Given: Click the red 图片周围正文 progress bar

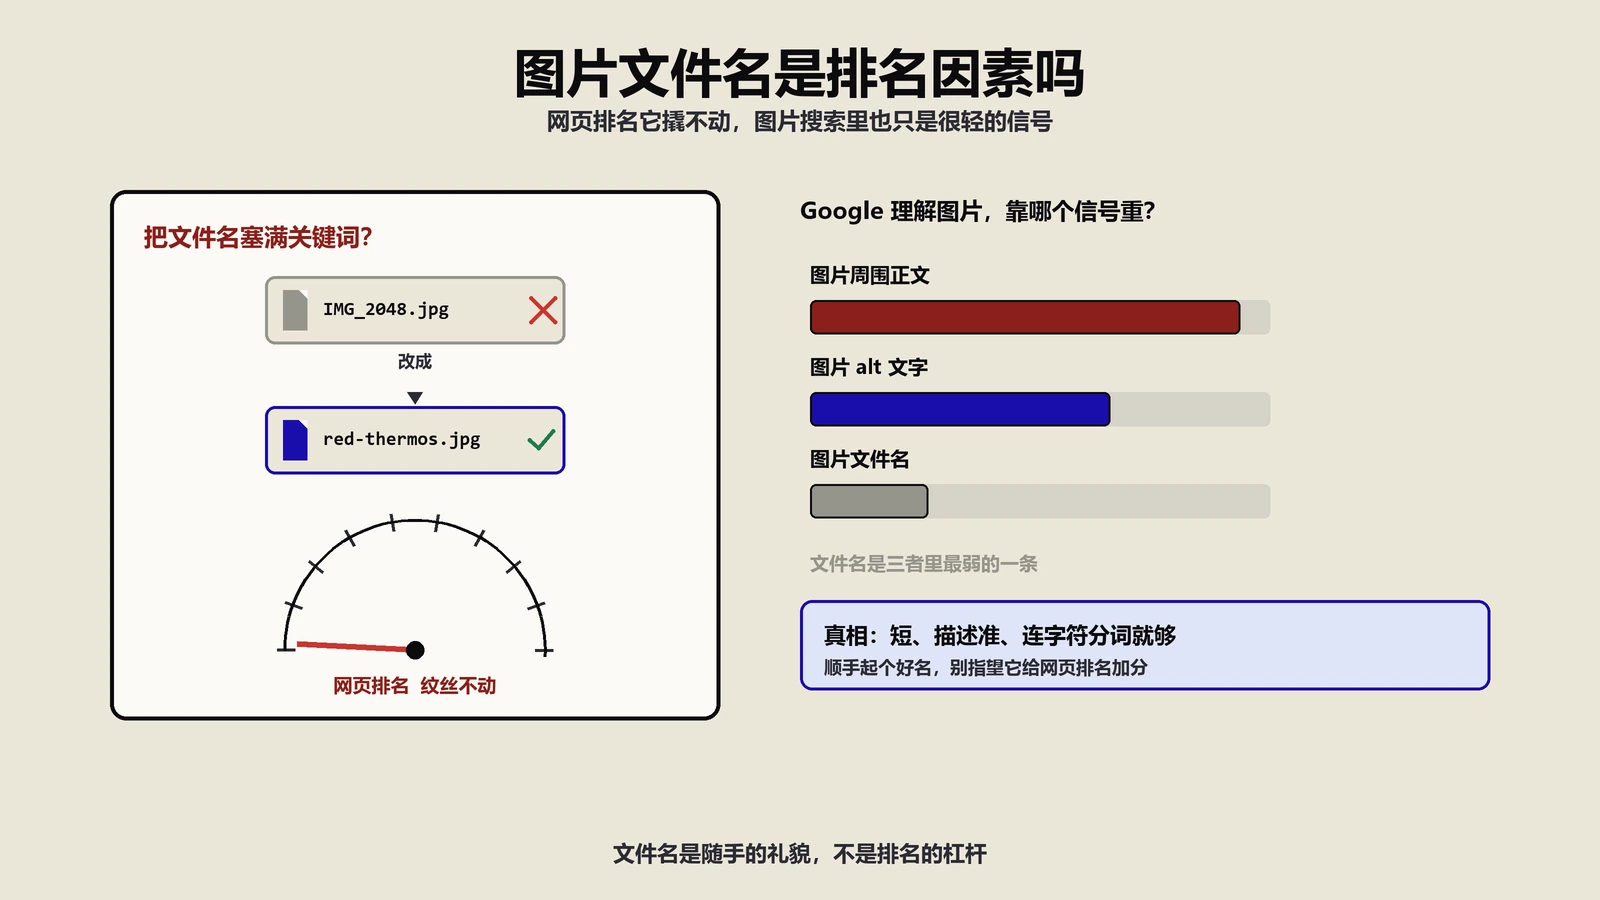Looking at the screenshot, I should click(x=1025, y=317).
